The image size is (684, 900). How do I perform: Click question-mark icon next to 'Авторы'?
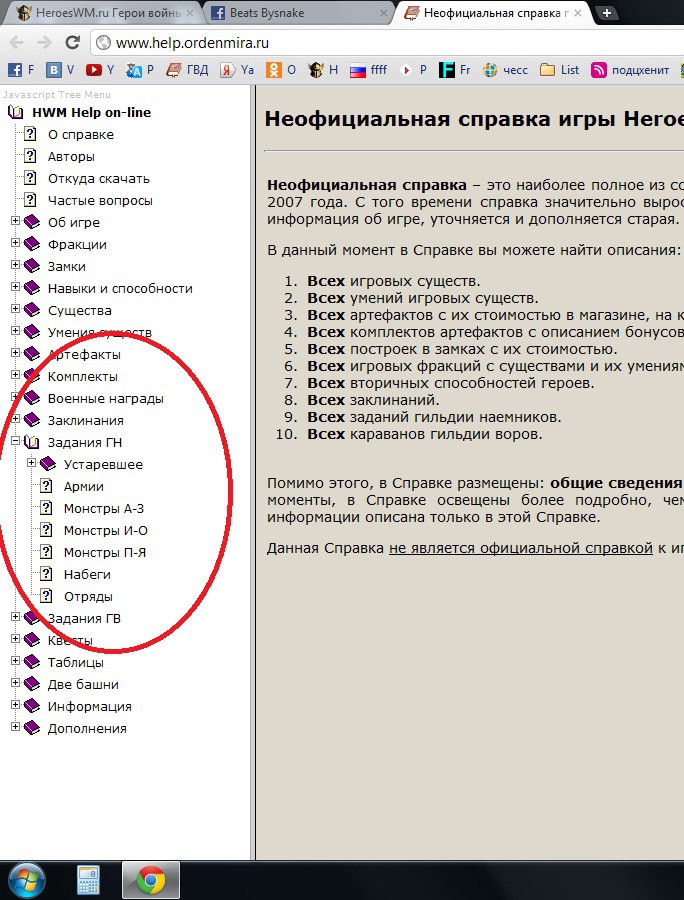[x=30, y=156]
